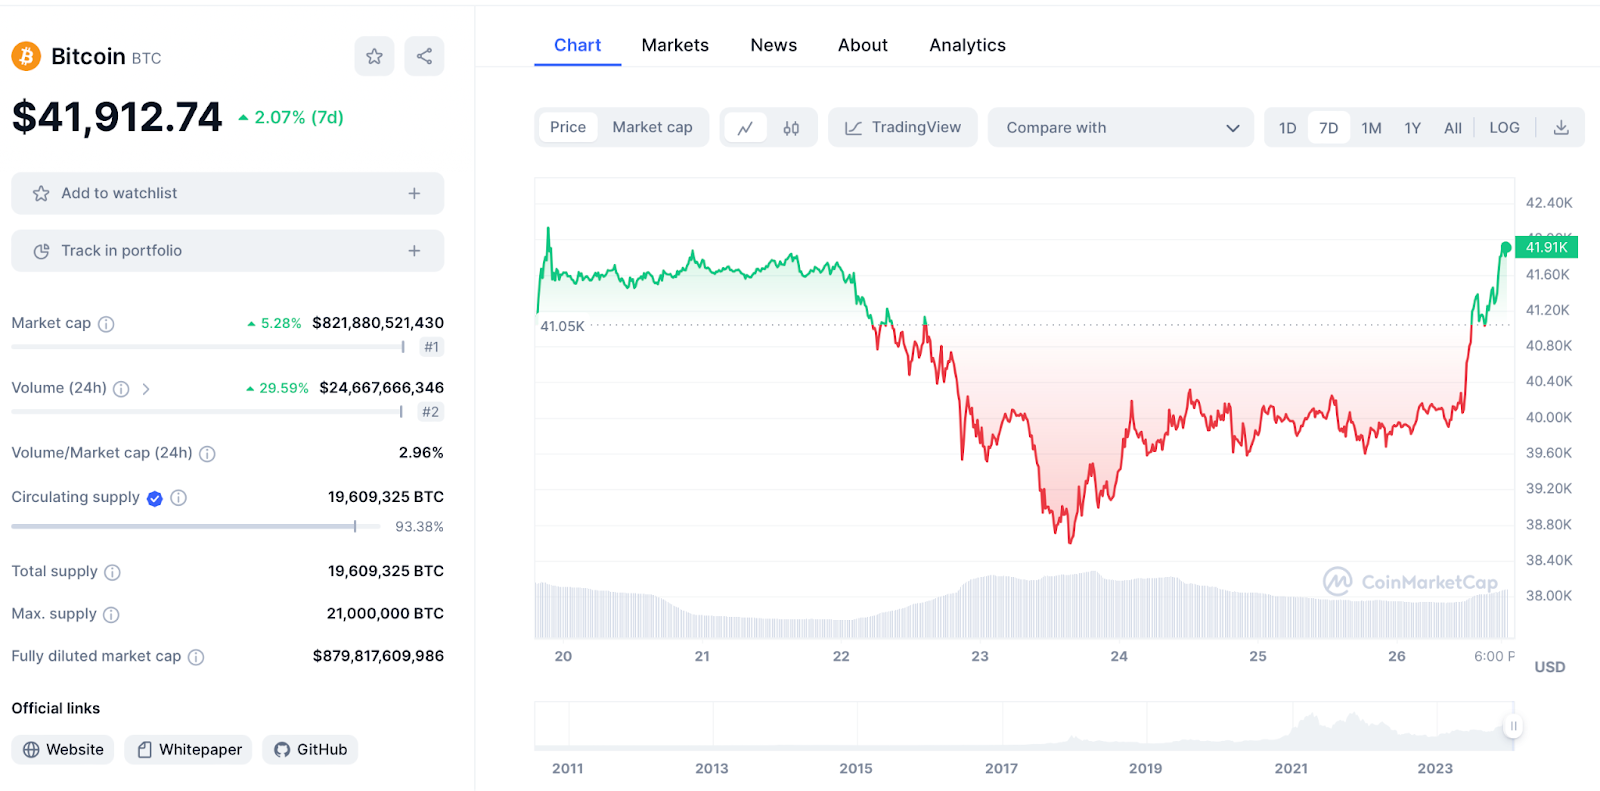Open Max. supply info icon
The height and width of the screenshot is (791, 1600).
tap(111, 615)
